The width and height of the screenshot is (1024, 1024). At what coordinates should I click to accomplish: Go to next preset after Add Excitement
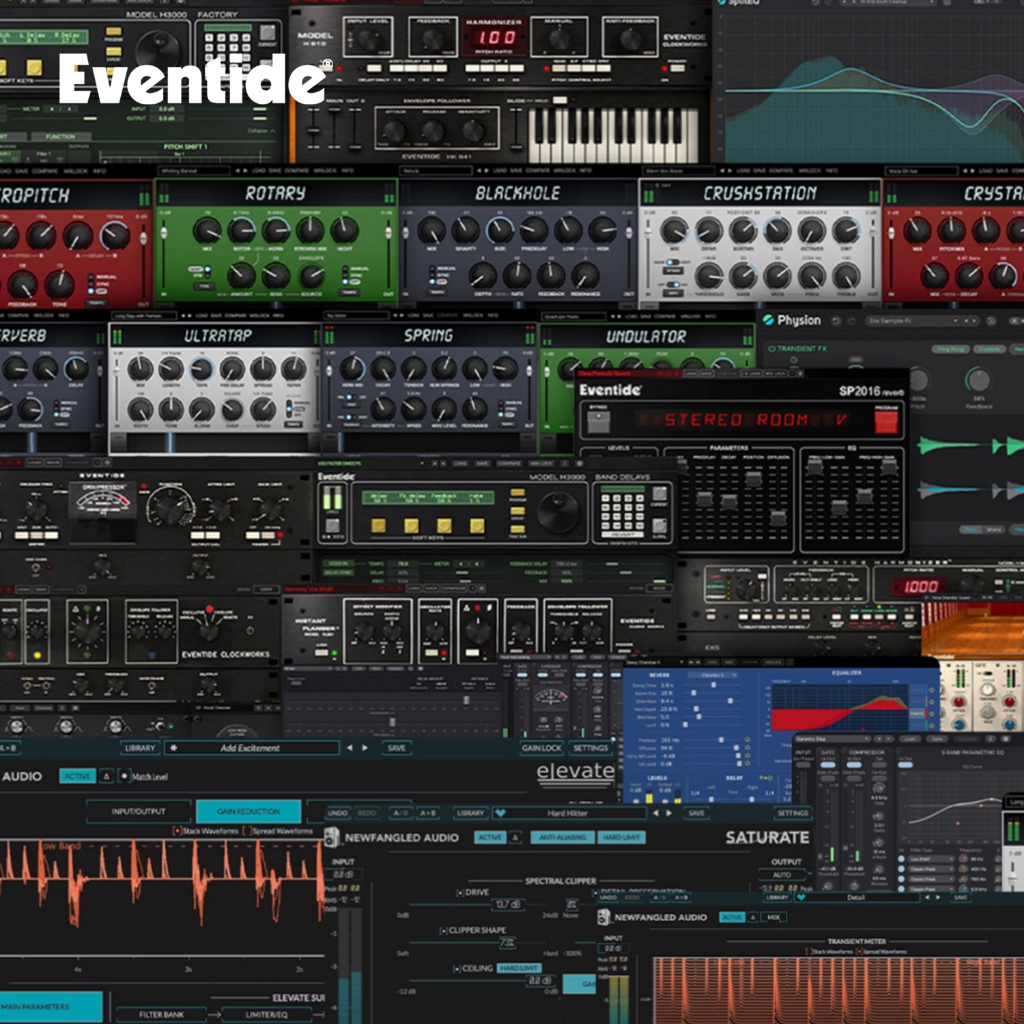pos(365,748)
